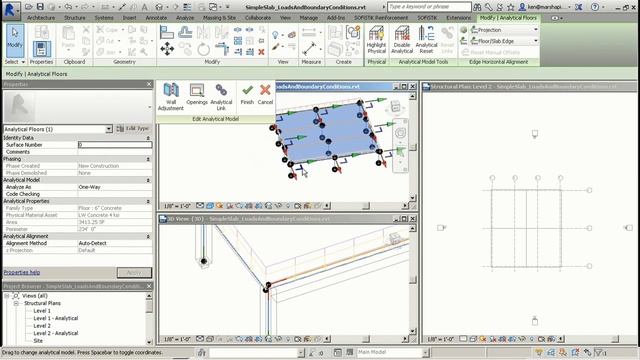Open the Structure ribbon tab

click(75, 18)
